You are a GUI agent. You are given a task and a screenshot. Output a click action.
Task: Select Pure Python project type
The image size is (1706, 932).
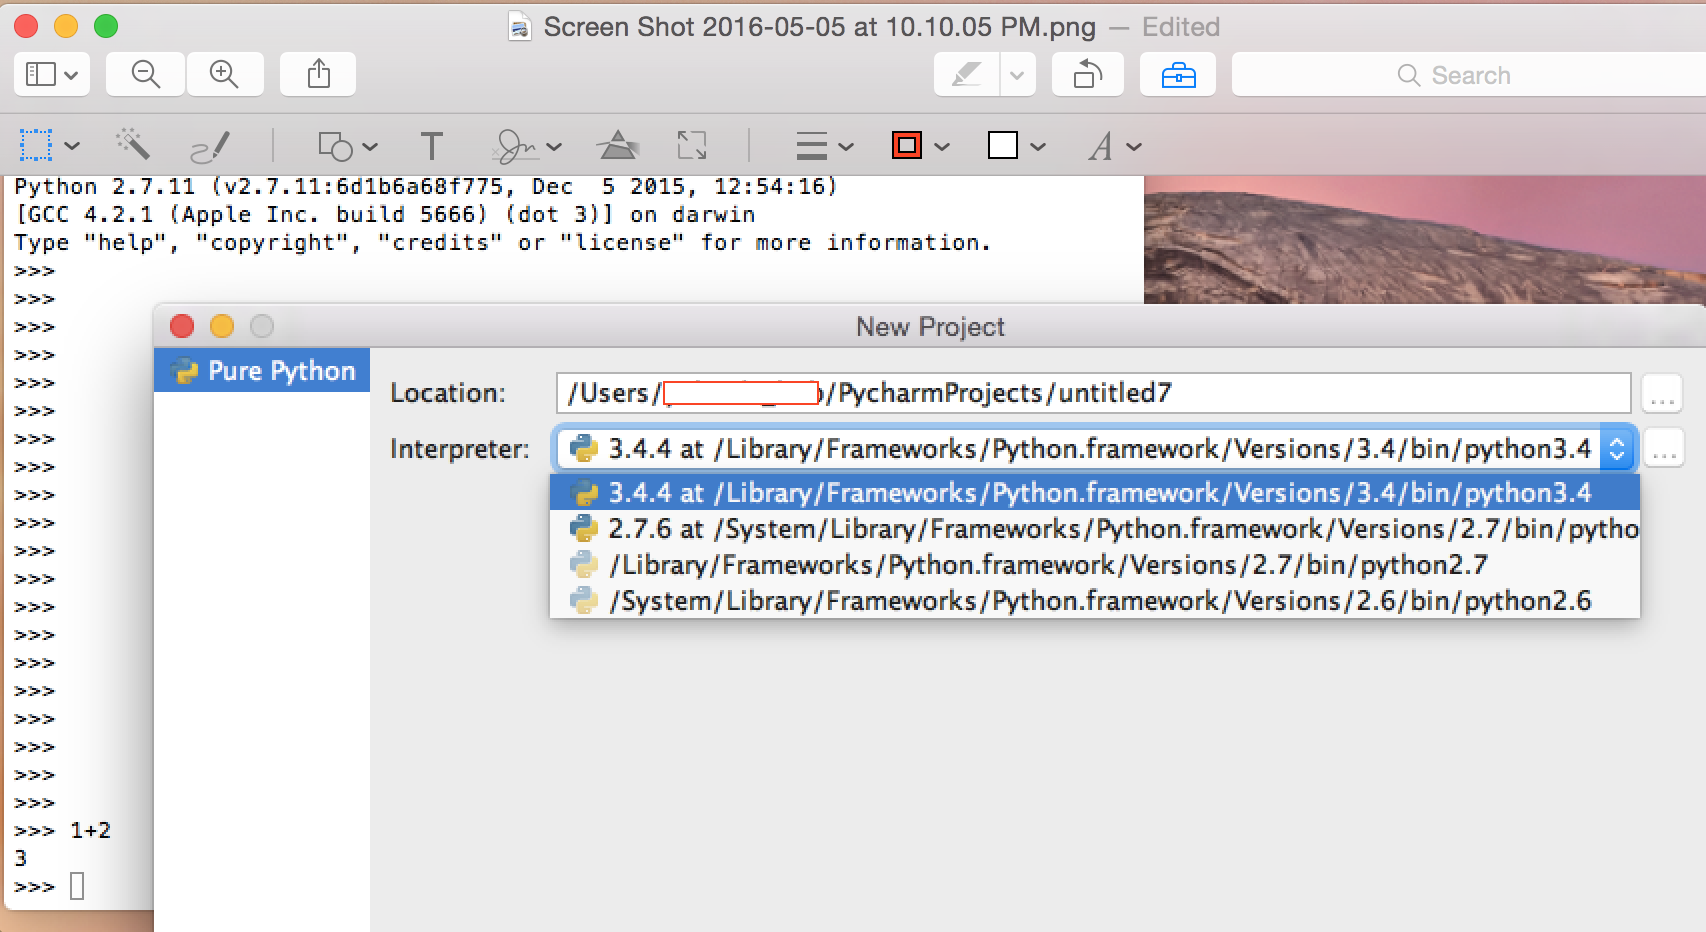(x=262, y=371)
